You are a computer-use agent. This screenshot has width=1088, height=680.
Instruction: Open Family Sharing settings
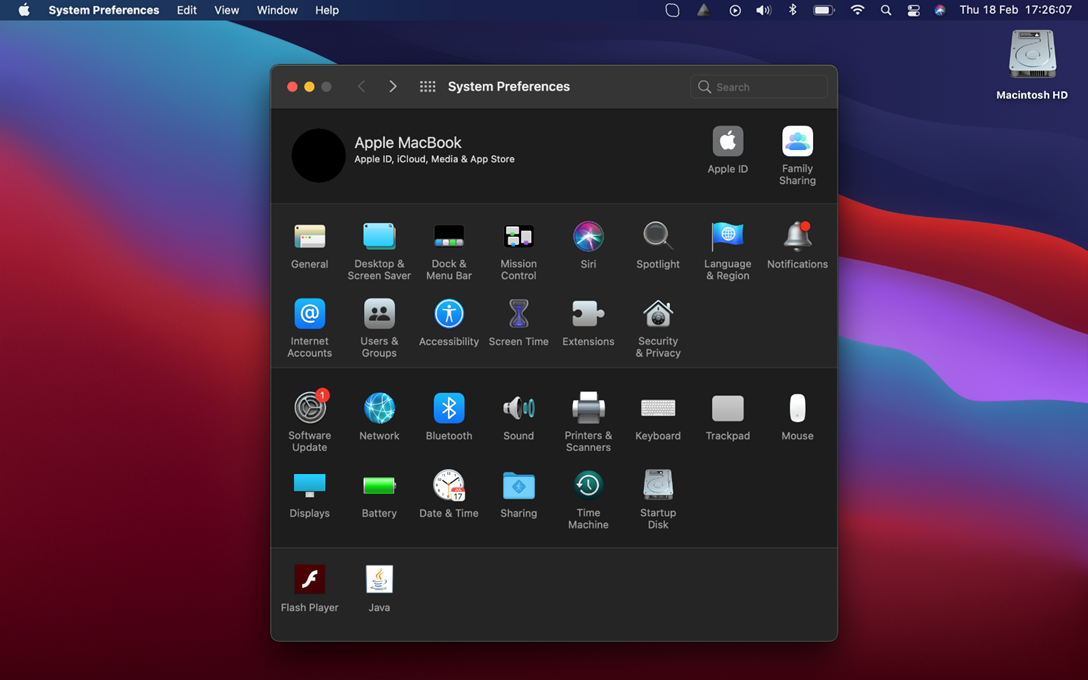coord(797,142)
